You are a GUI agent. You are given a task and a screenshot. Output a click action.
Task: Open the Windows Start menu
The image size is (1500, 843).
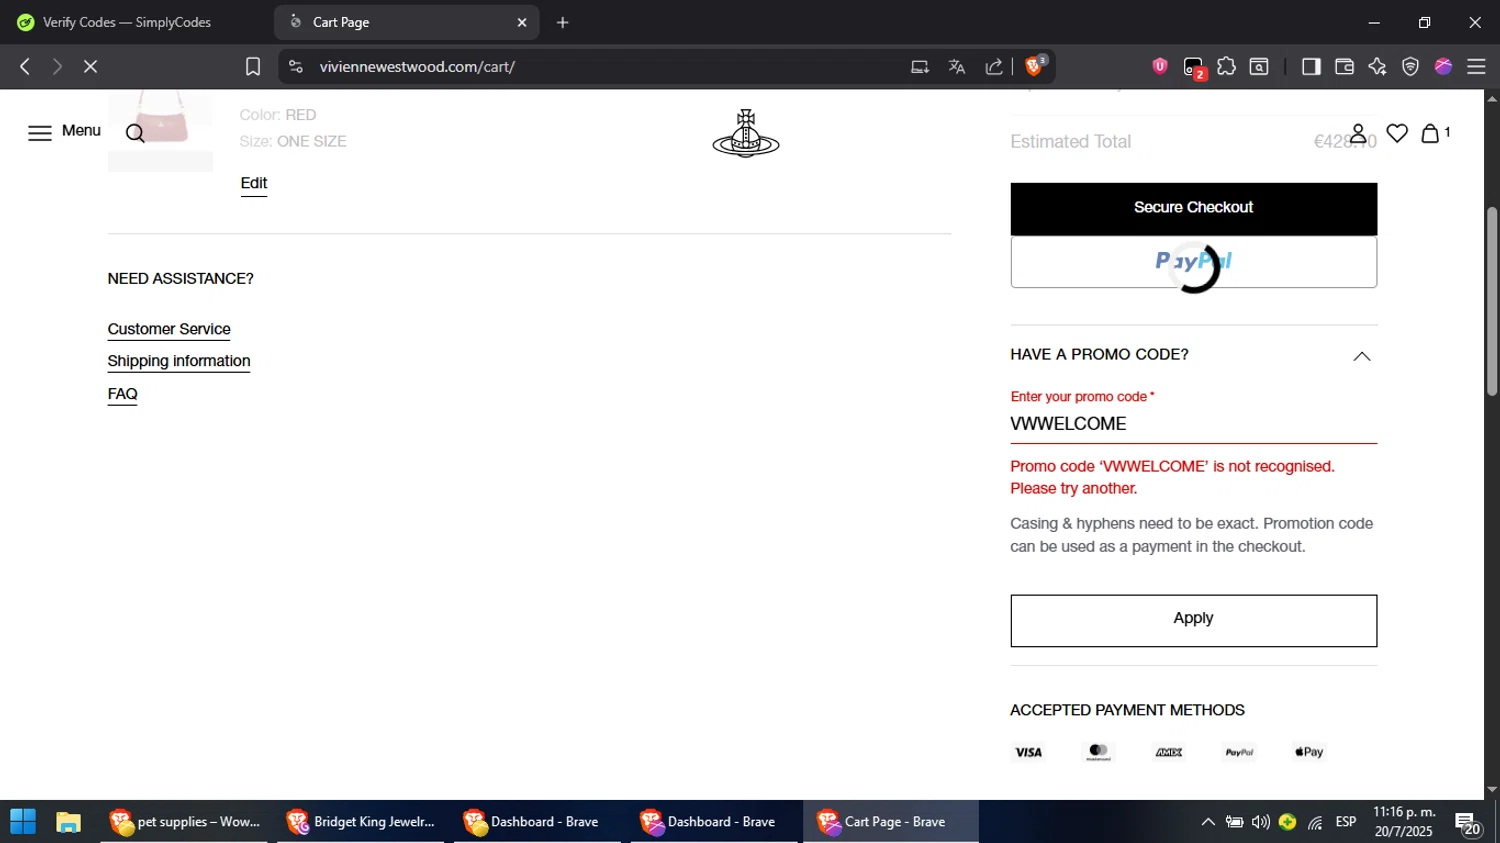click(x=23, y=822)
